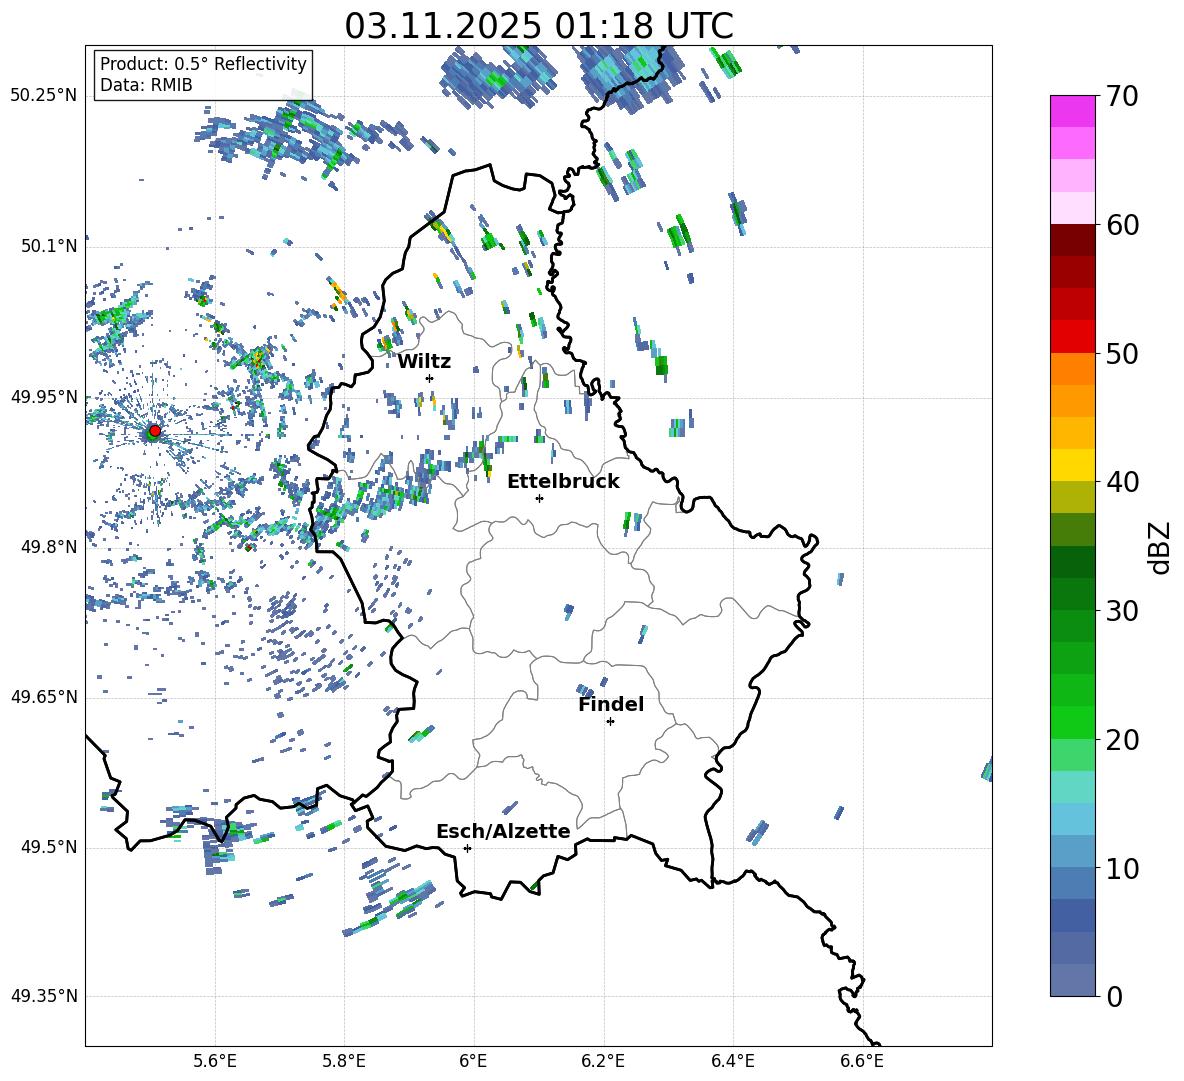Pick the yellow swatch above 40 dBZ
Viewport: 1184px width, 1081px height.
click(1073, 464)
